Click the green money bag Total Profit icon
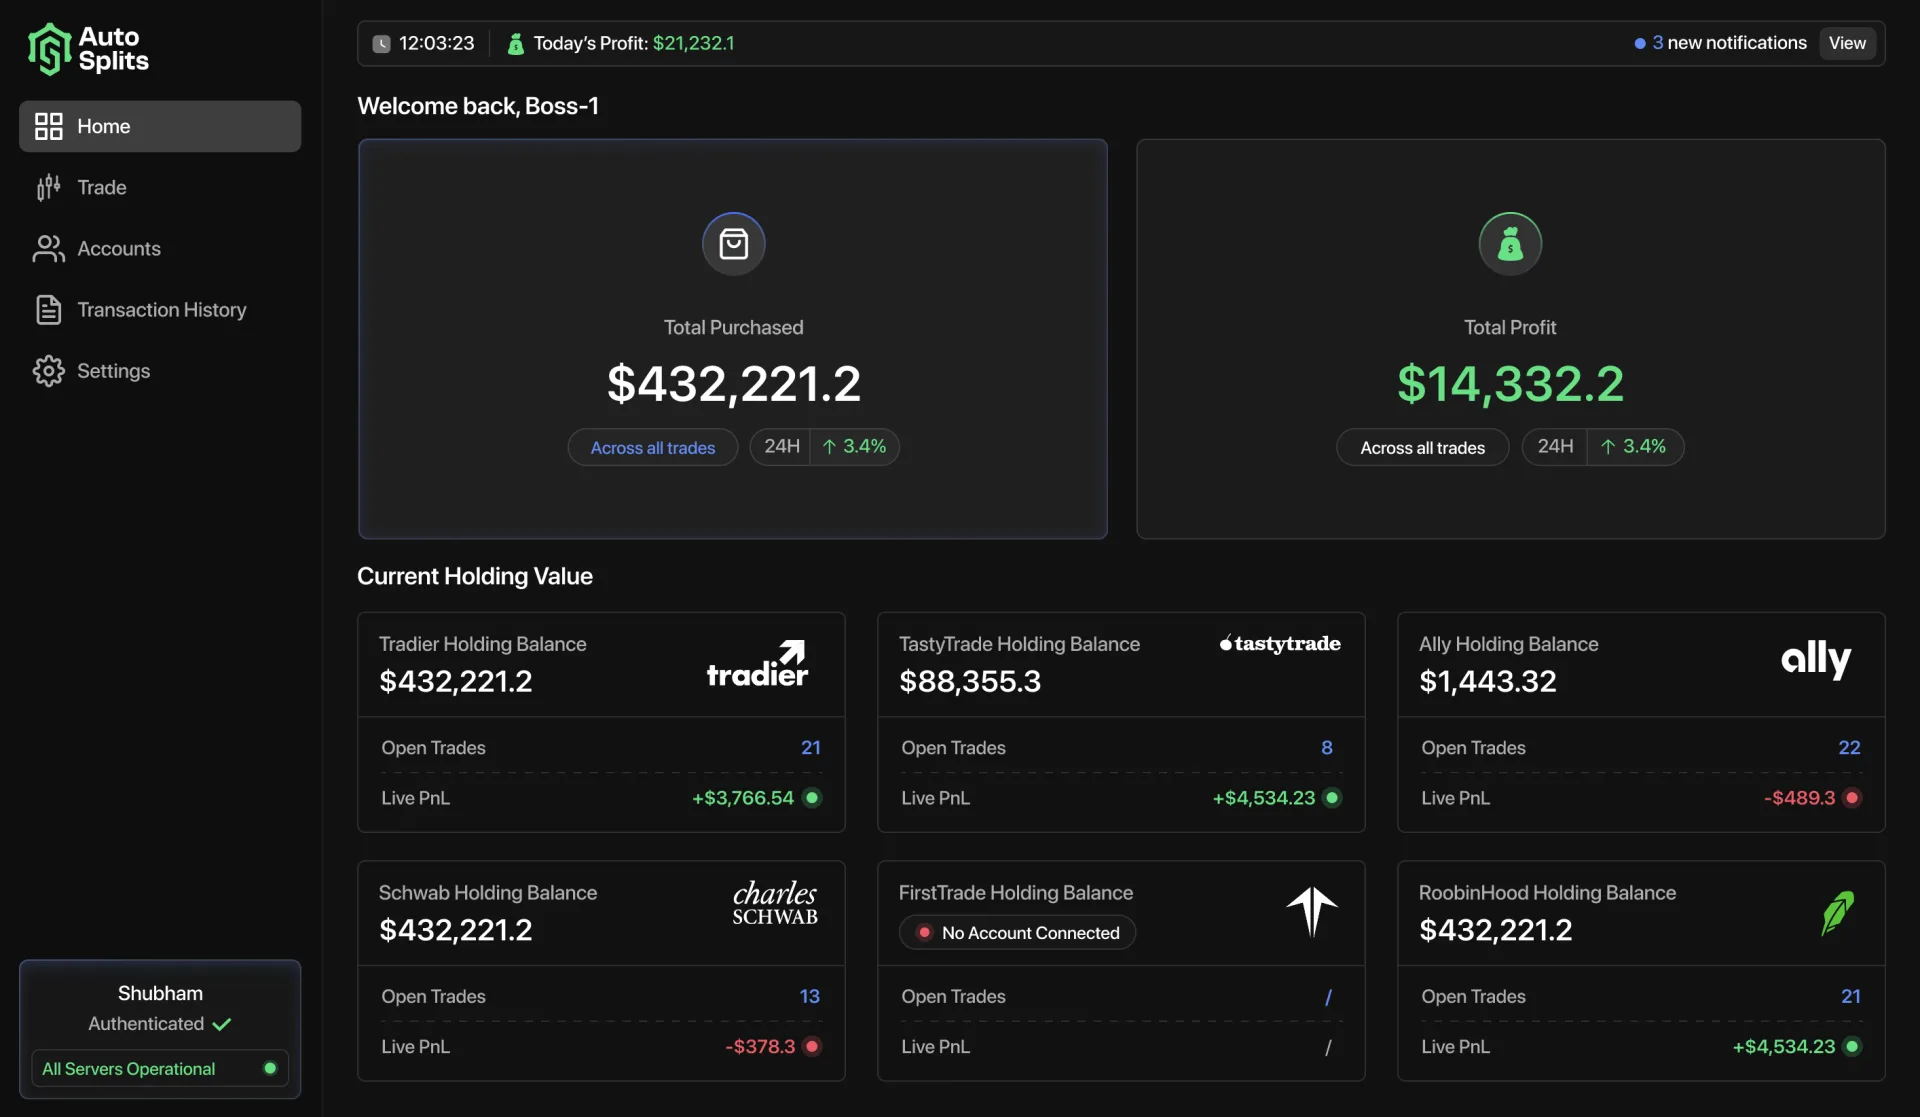This screenshot has height=1117, width=1920. point(1510,243)
